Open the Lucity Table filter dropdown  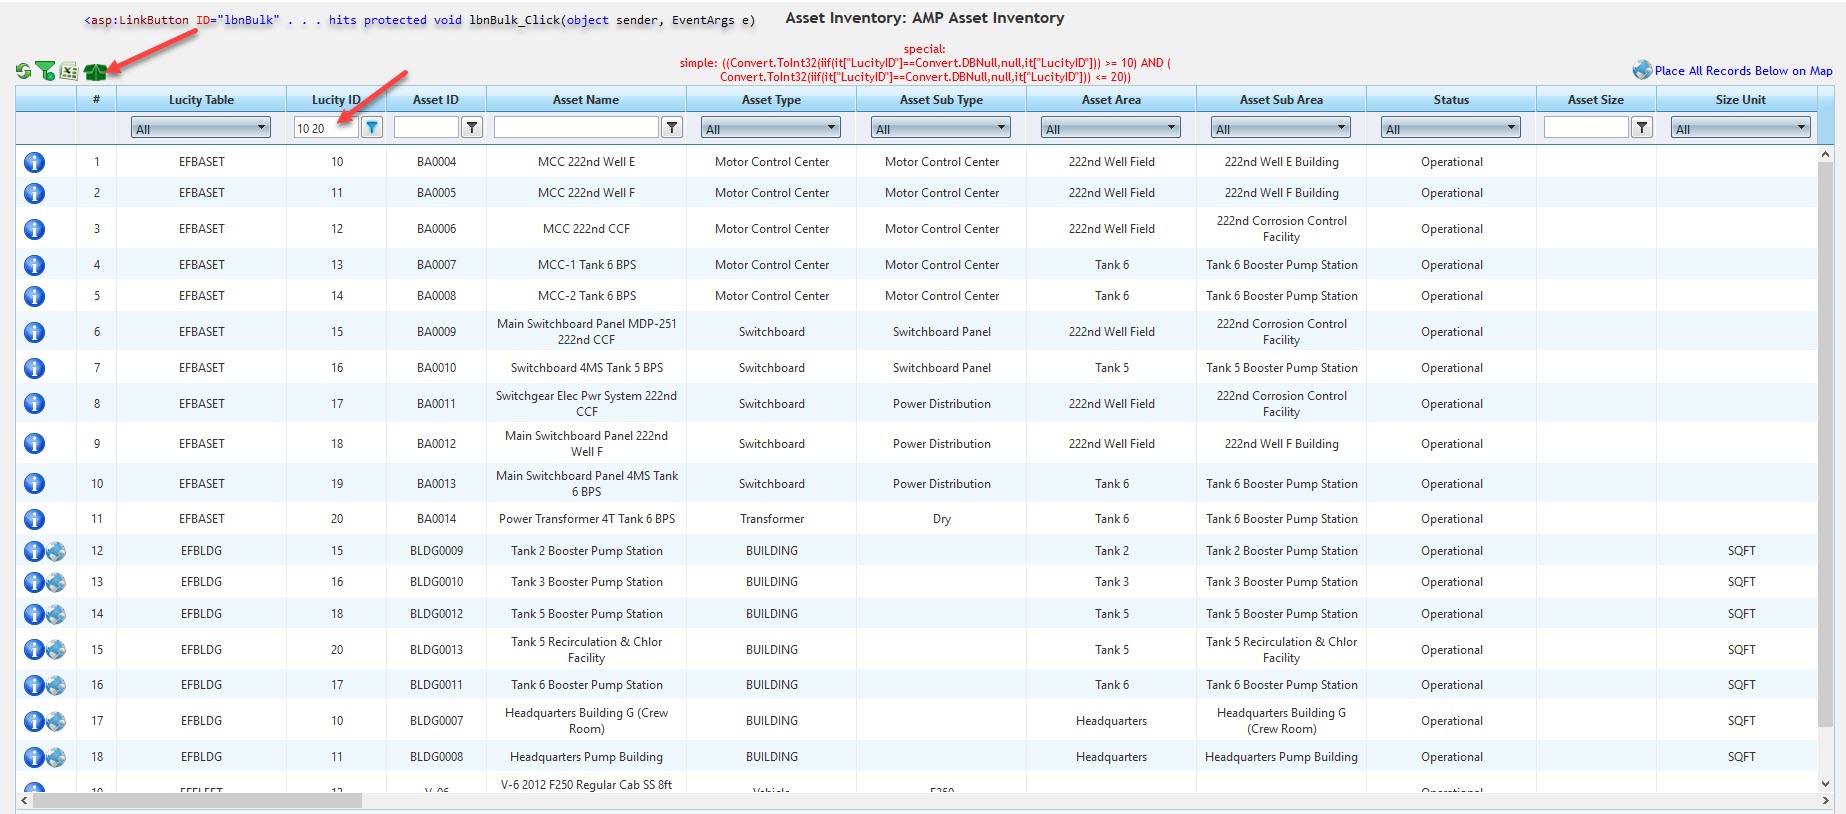pyautogui.click(x=201, y=128)
